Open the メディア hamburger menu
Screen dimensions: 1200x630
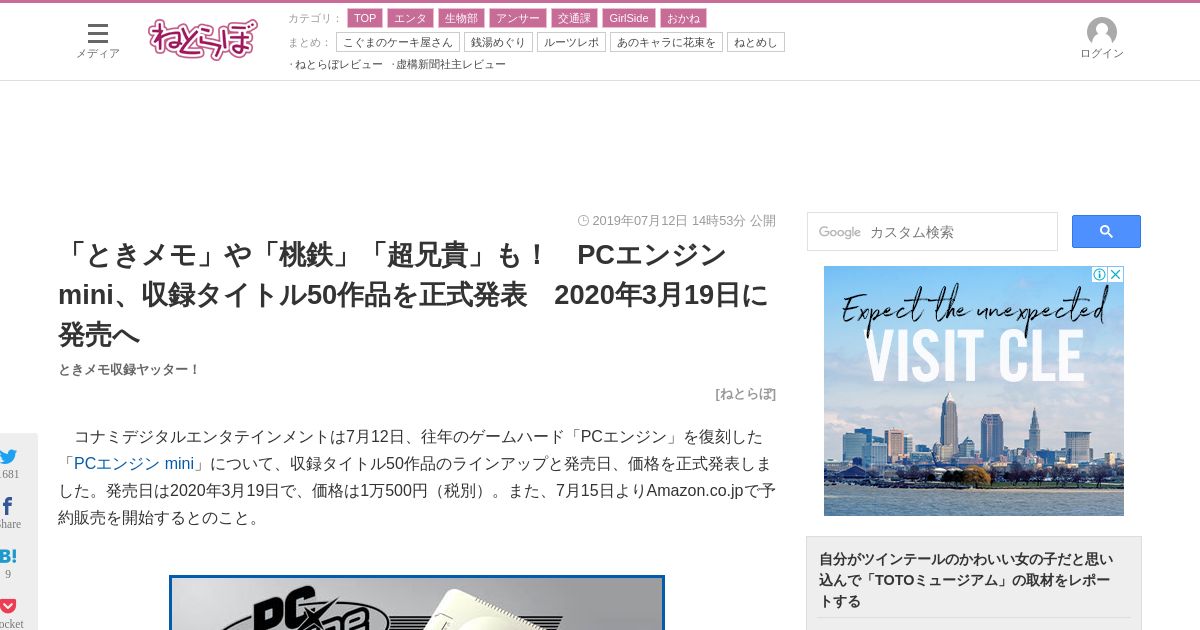[x=97, y=41]
